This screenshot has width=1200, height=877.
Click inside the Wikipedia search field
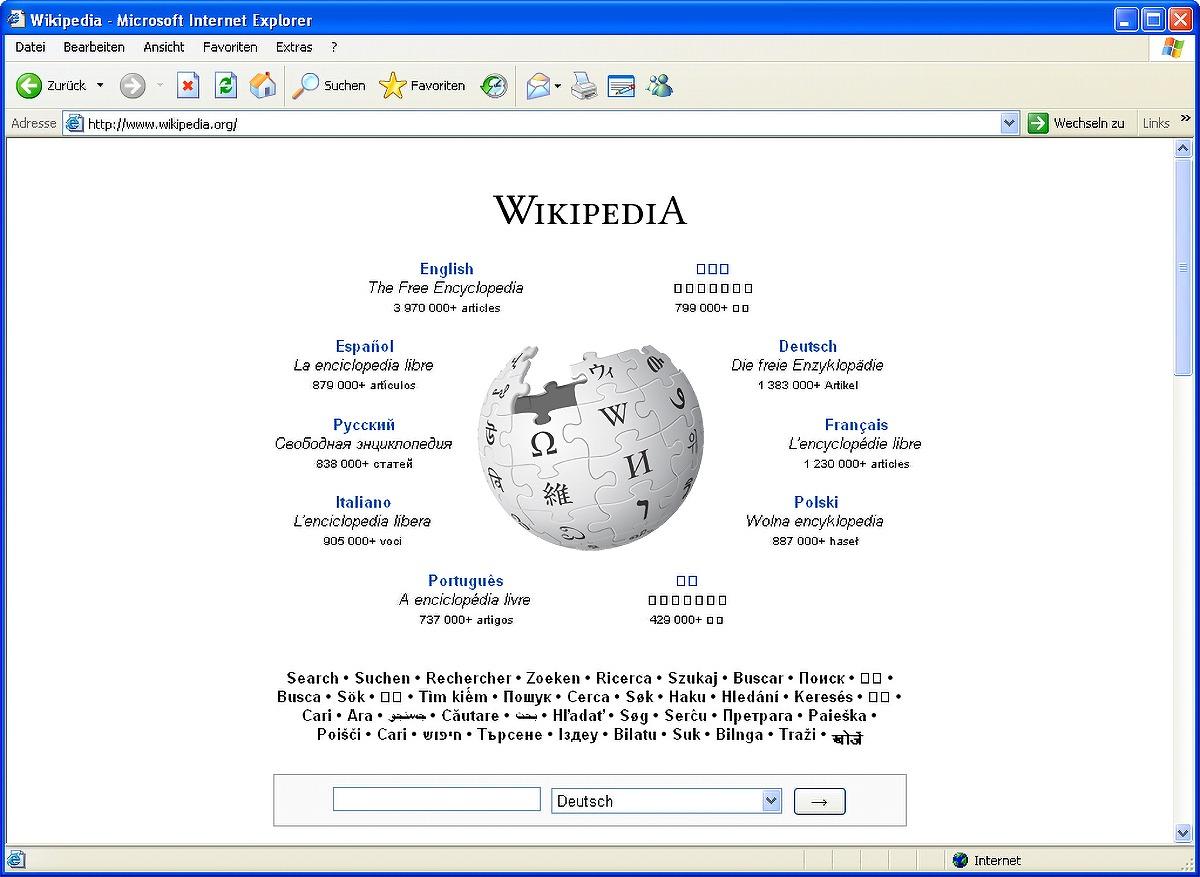[x=435, y=798]
